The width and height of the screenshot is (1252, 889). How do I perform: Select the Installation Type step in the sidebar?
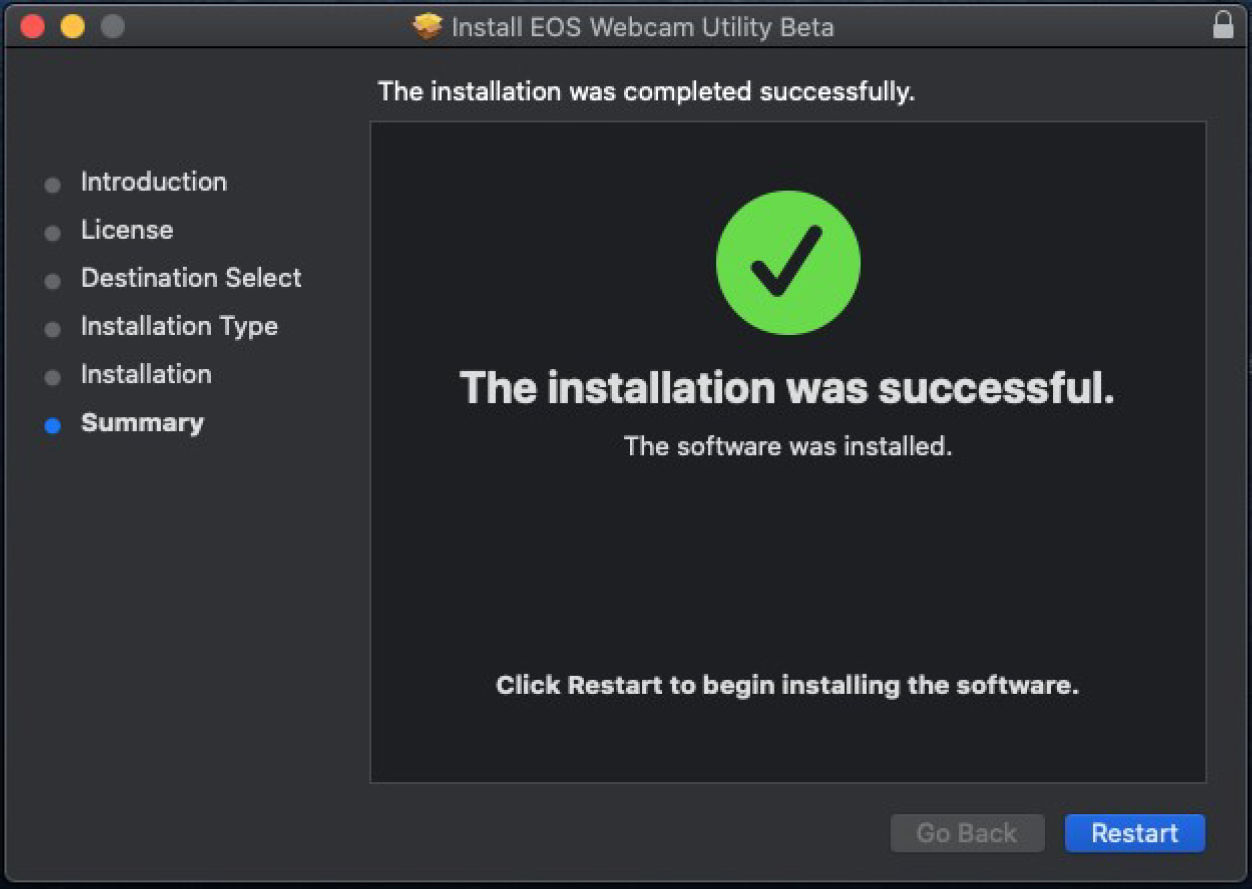179,327
